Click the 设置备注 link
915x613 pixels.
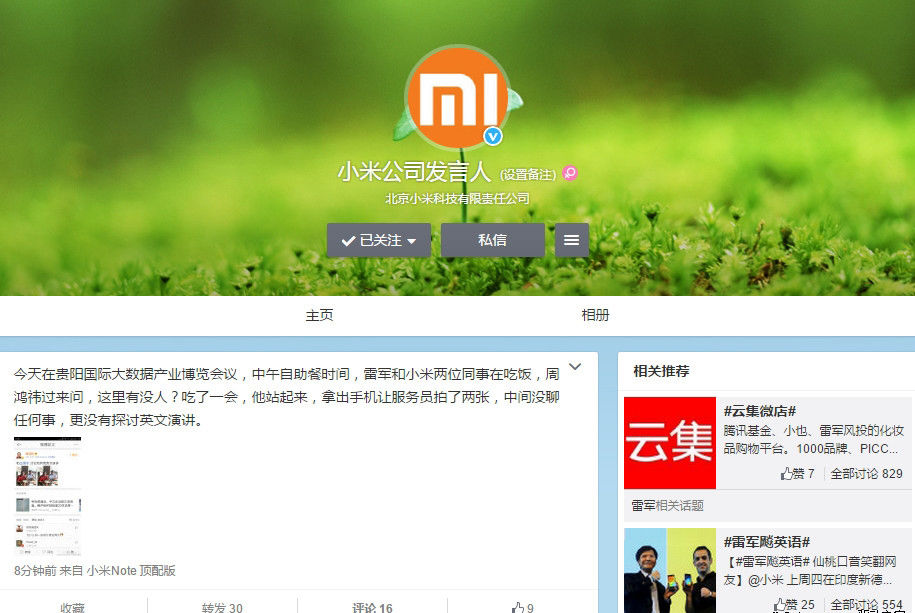pos(528,174)
